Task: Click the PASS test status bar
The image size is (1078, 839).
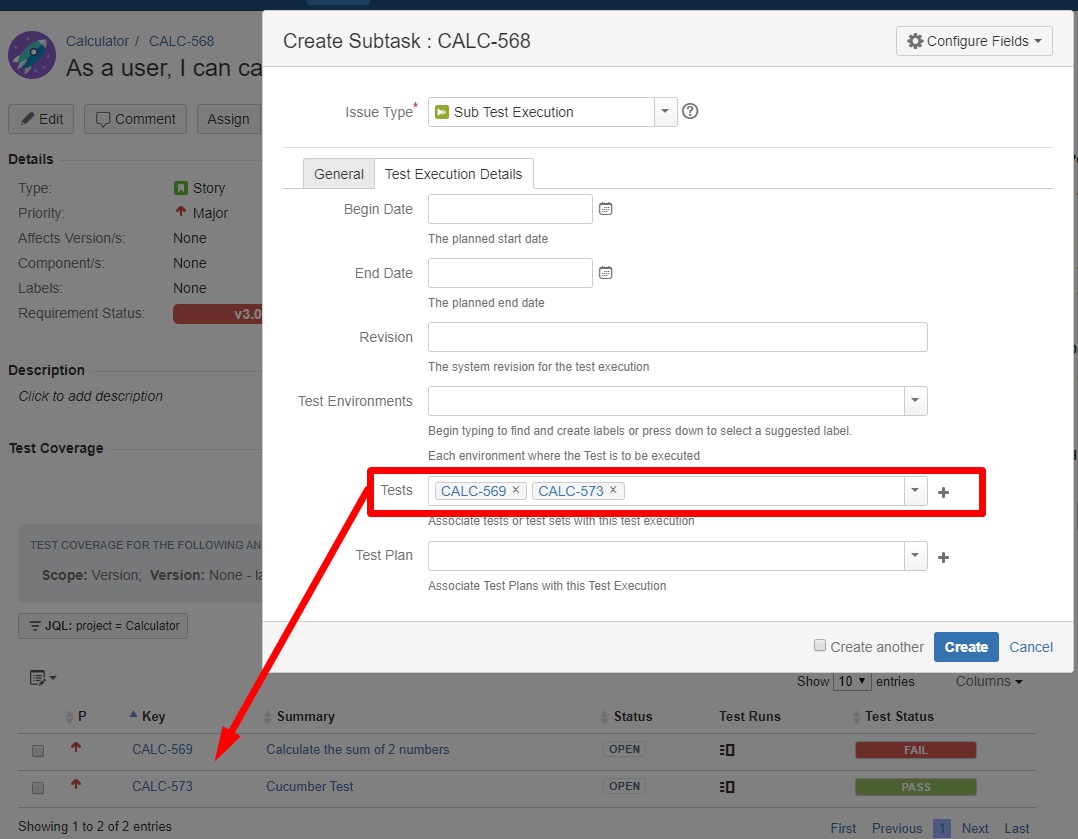Action: tap(916, 787)
